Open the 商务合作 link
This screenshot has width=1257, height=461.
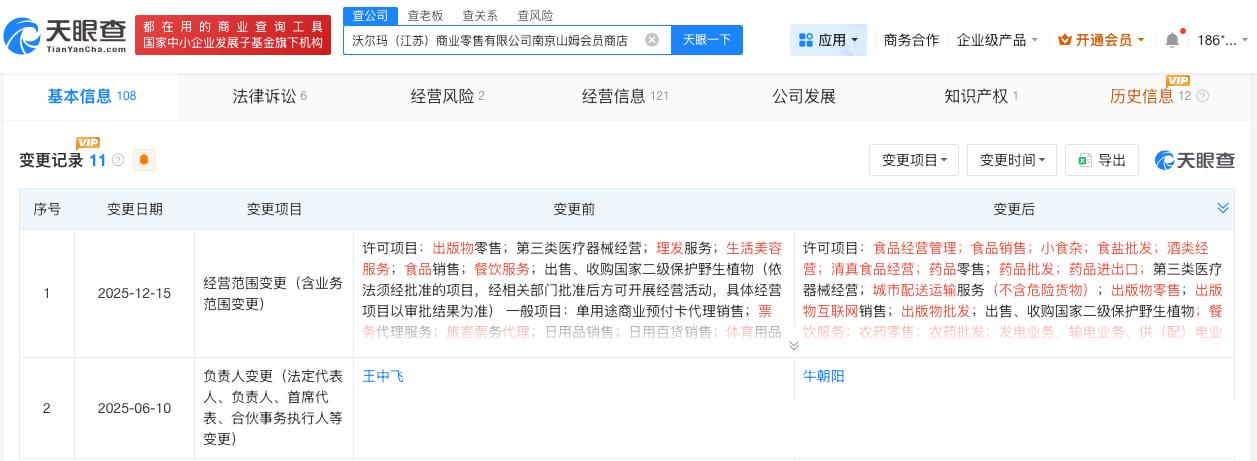point(911,40)
